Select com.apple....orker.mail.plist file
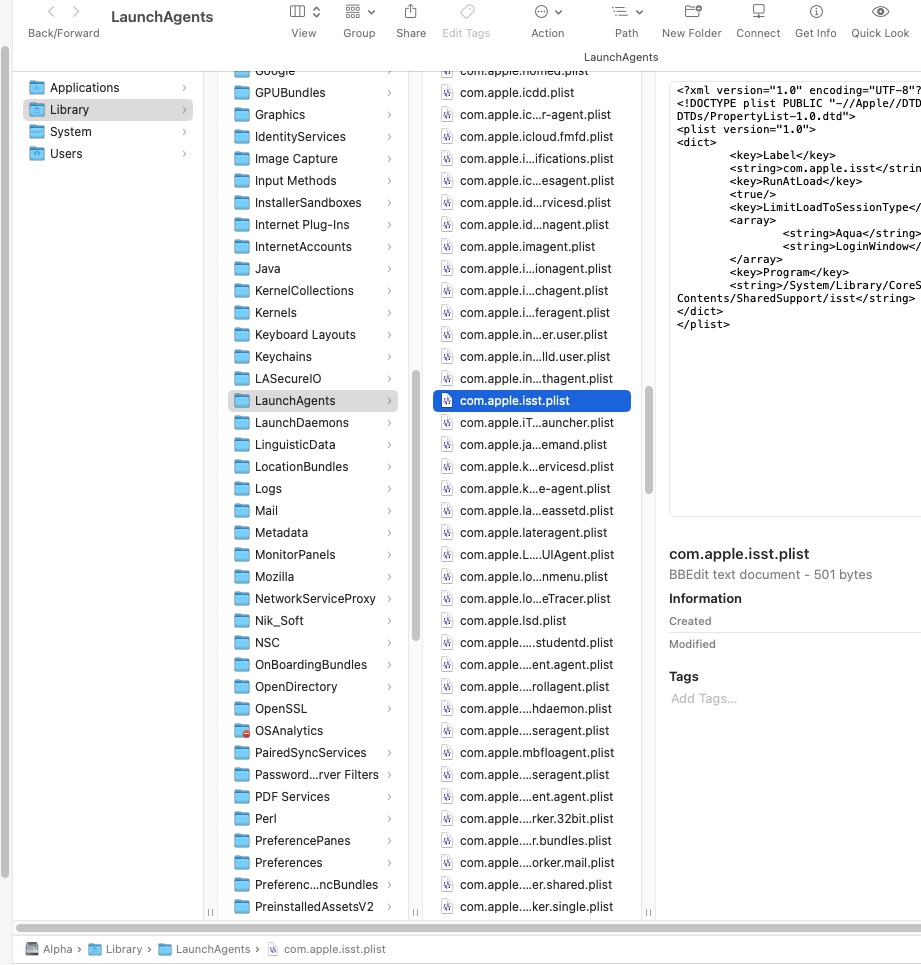The image size is (921, 965). click(x=532, y=863)
